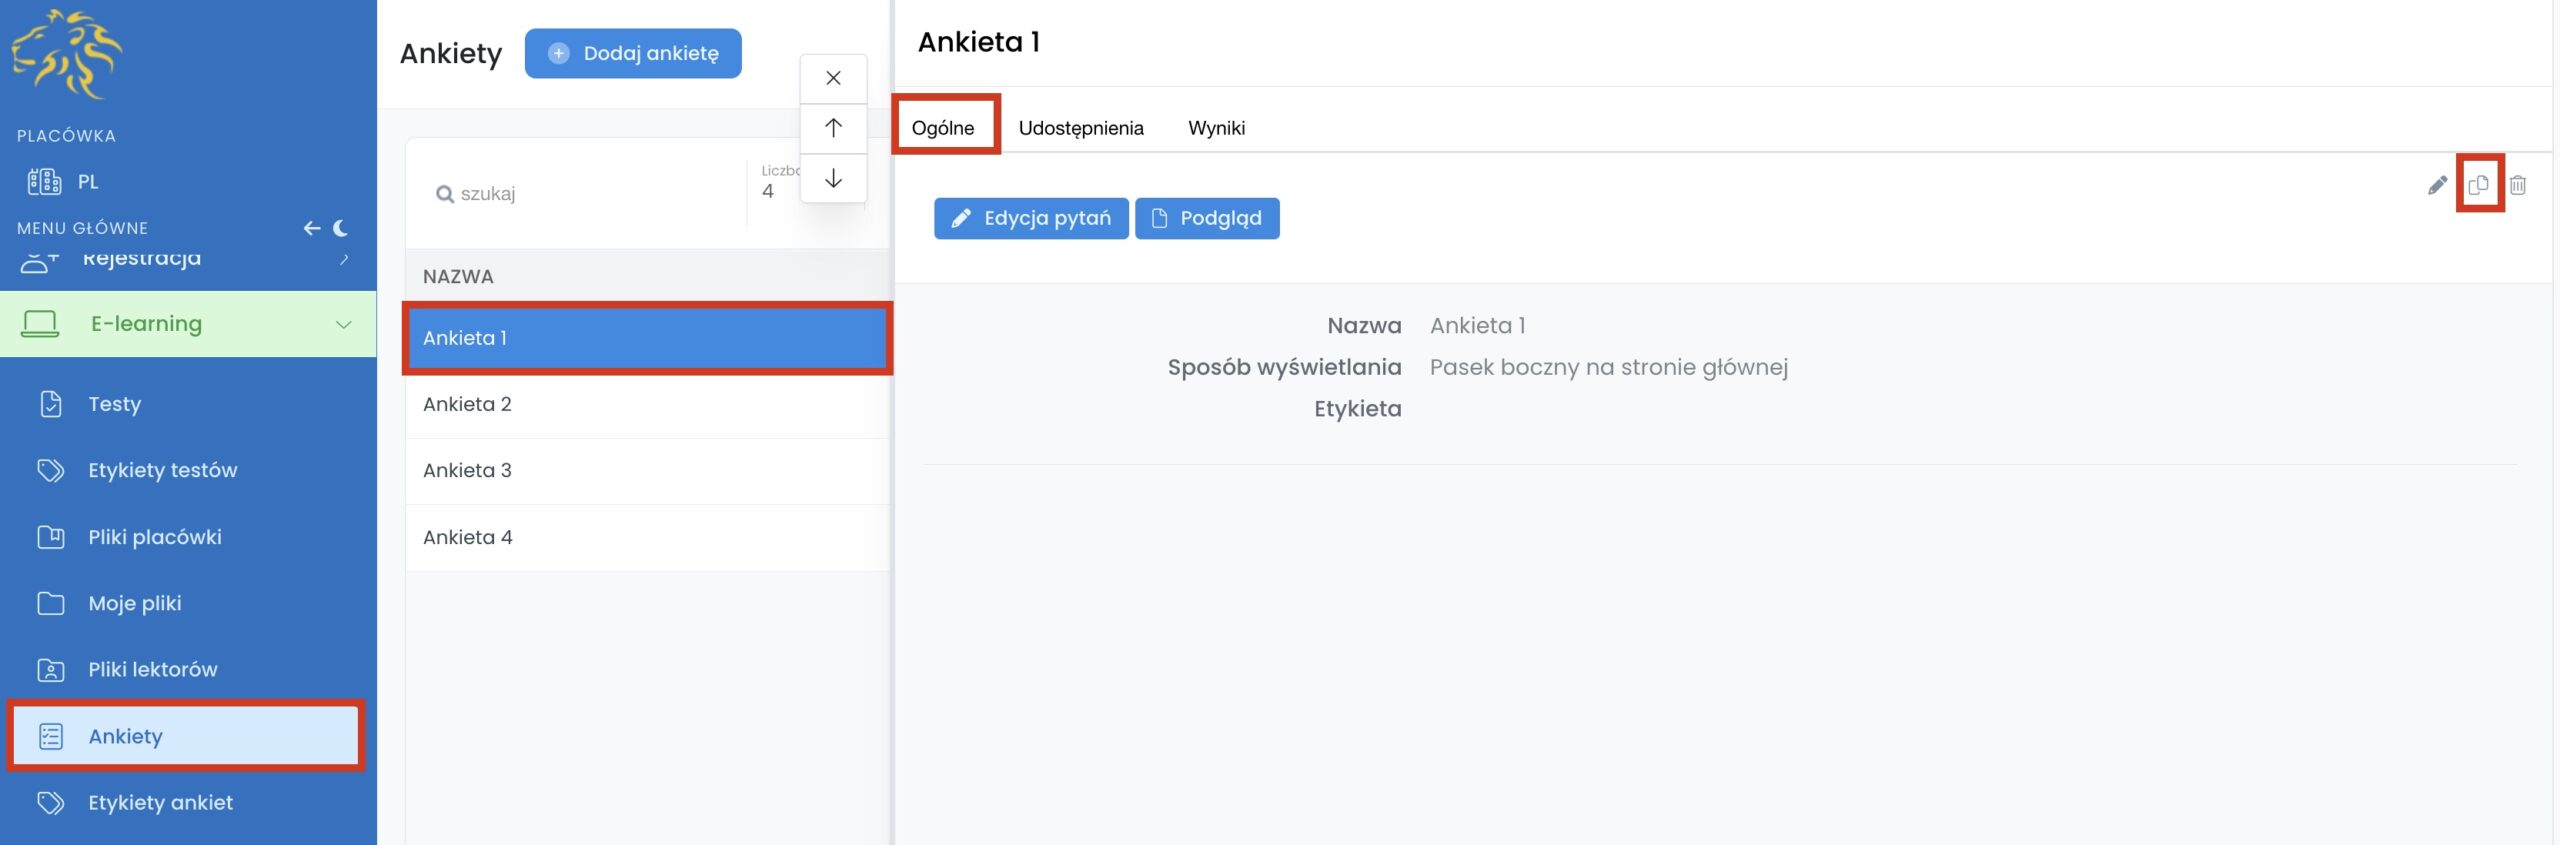Click the Dodaj ankietę button
The height and width of the screenshot is (845, 2560).
click(633, 53)
